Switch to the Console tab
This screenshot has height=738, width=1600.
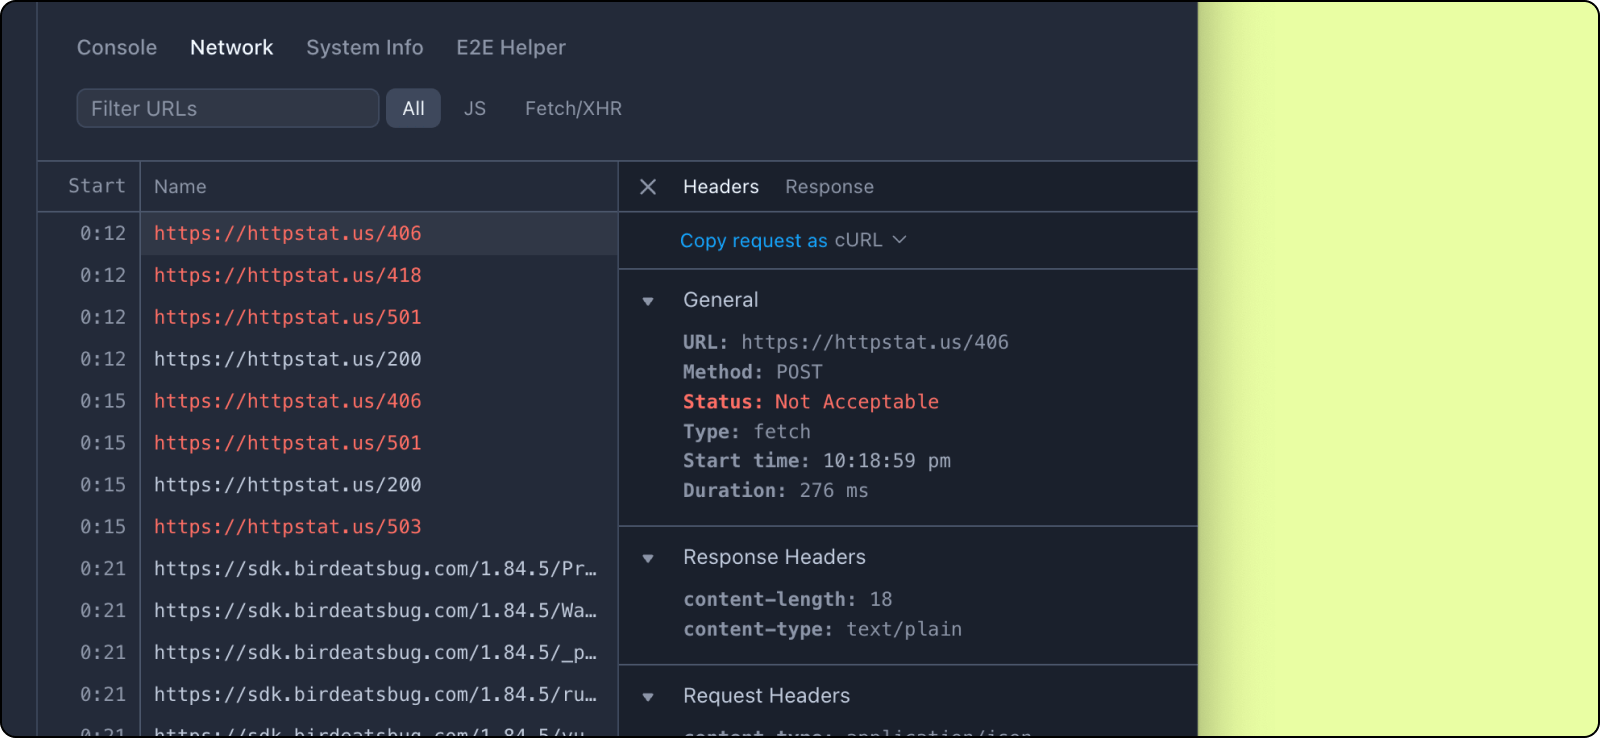point(117,48)
